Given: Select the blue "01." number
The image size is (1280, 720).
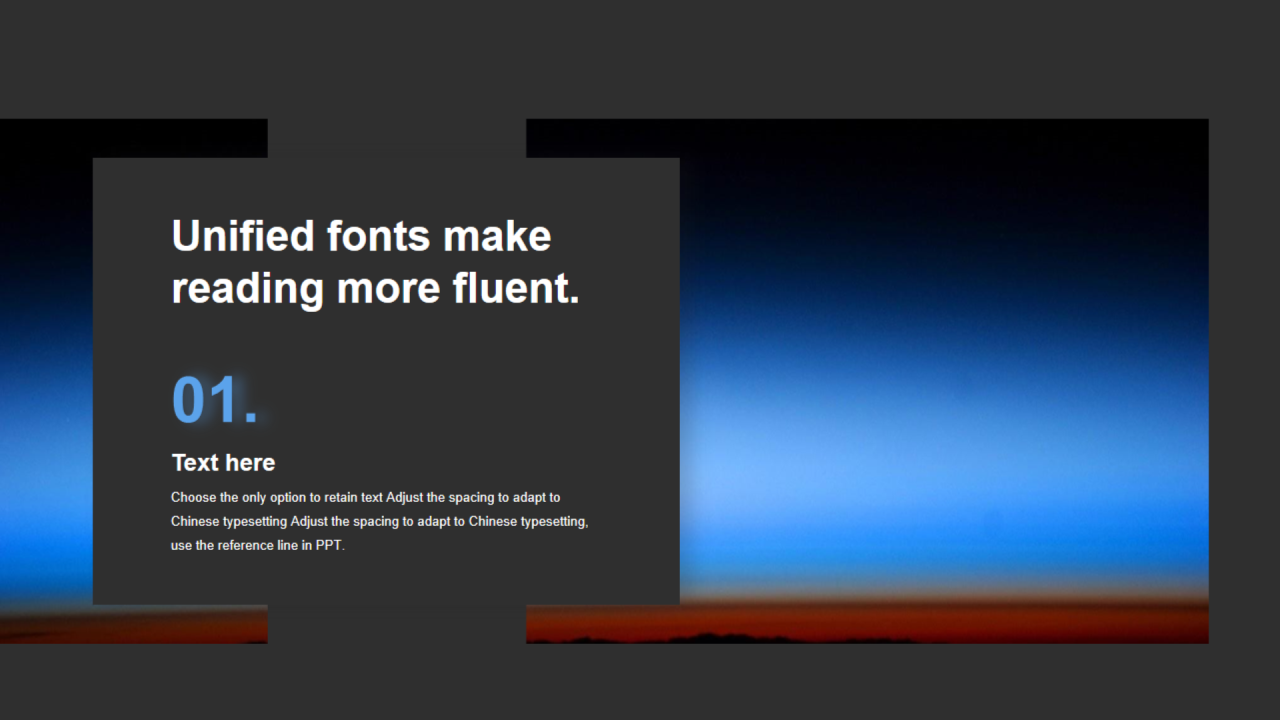Looking at the screenshot, I should coord(214,400).
